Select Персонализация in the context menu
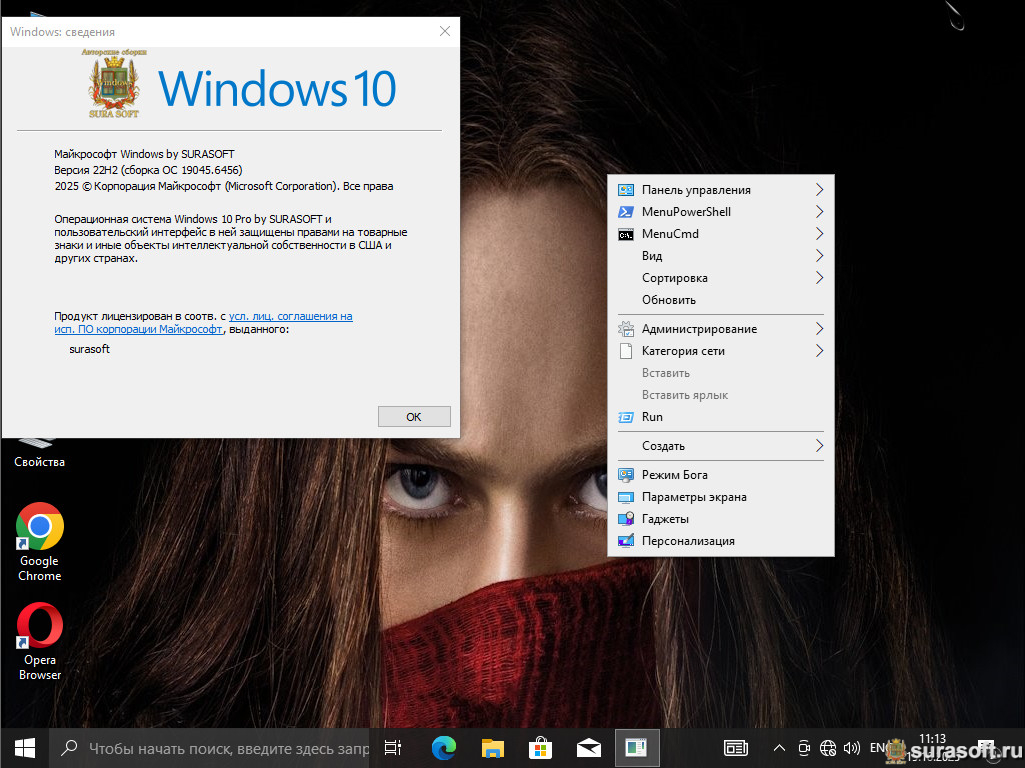Screen dimensions: 1025x768 [688, 541]
